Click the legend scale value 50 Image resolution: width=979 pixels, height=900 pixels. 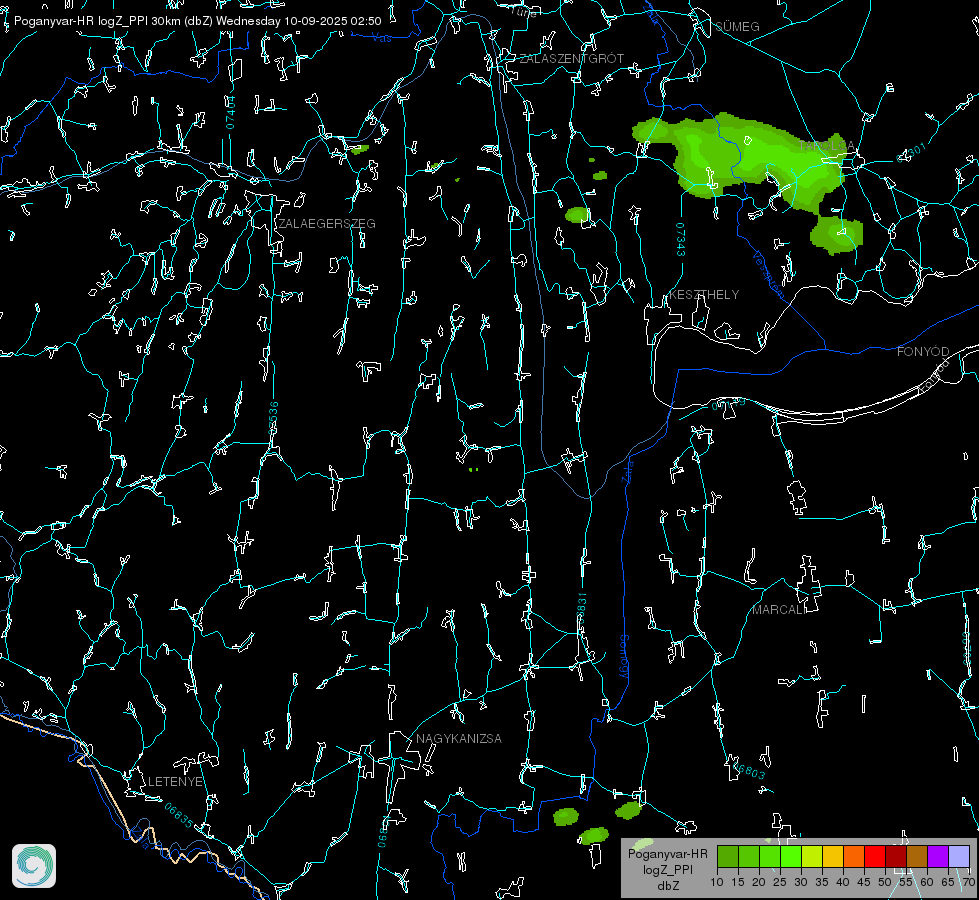pos(885,882)
